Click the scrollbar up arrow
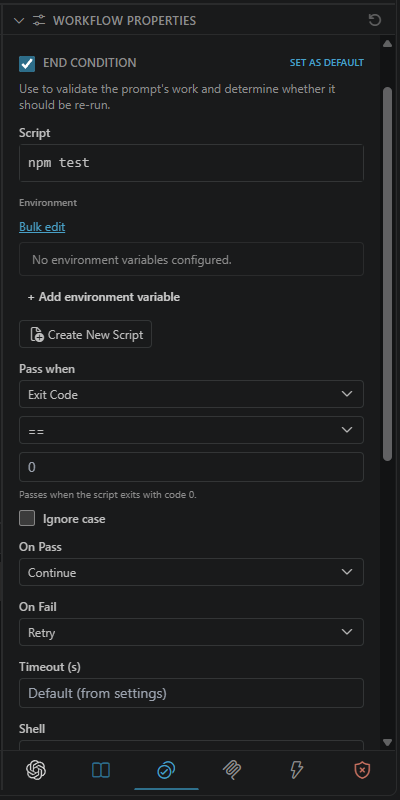The width and height of the screenshot is (400, 800). click(387, 44)
